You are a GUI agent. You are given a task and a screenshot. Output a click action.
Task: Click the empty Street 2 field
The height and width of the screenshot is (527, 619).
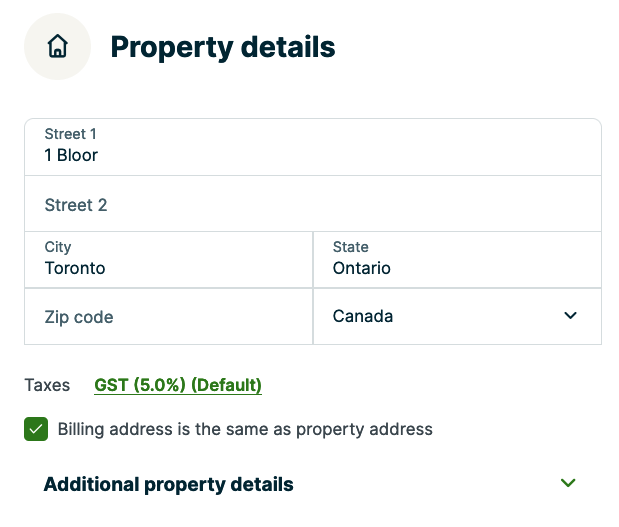[312, 205]
